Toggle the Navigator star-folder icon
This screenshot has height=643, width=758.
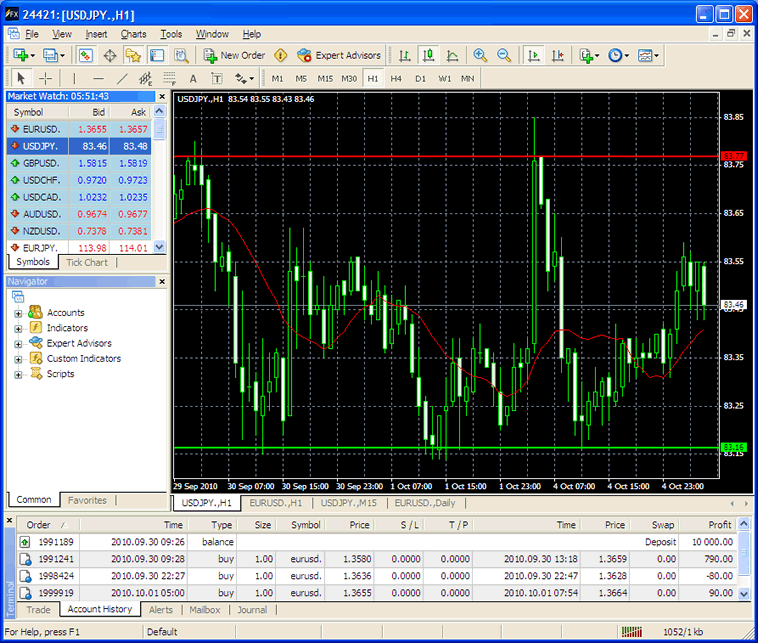pyautogui.click(x=133, y=56)
